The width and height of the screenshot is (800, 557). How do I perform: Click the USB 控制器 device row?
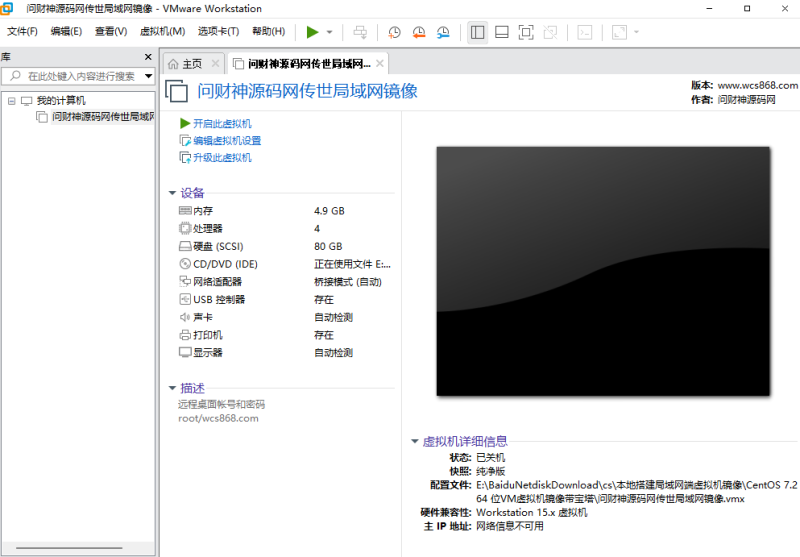tap(285, 299)
